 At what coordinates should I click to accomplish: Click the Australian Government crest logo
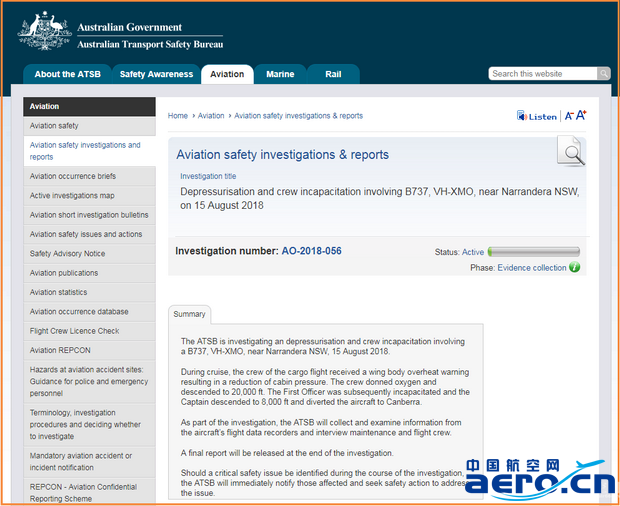click(x=44, y=31)
